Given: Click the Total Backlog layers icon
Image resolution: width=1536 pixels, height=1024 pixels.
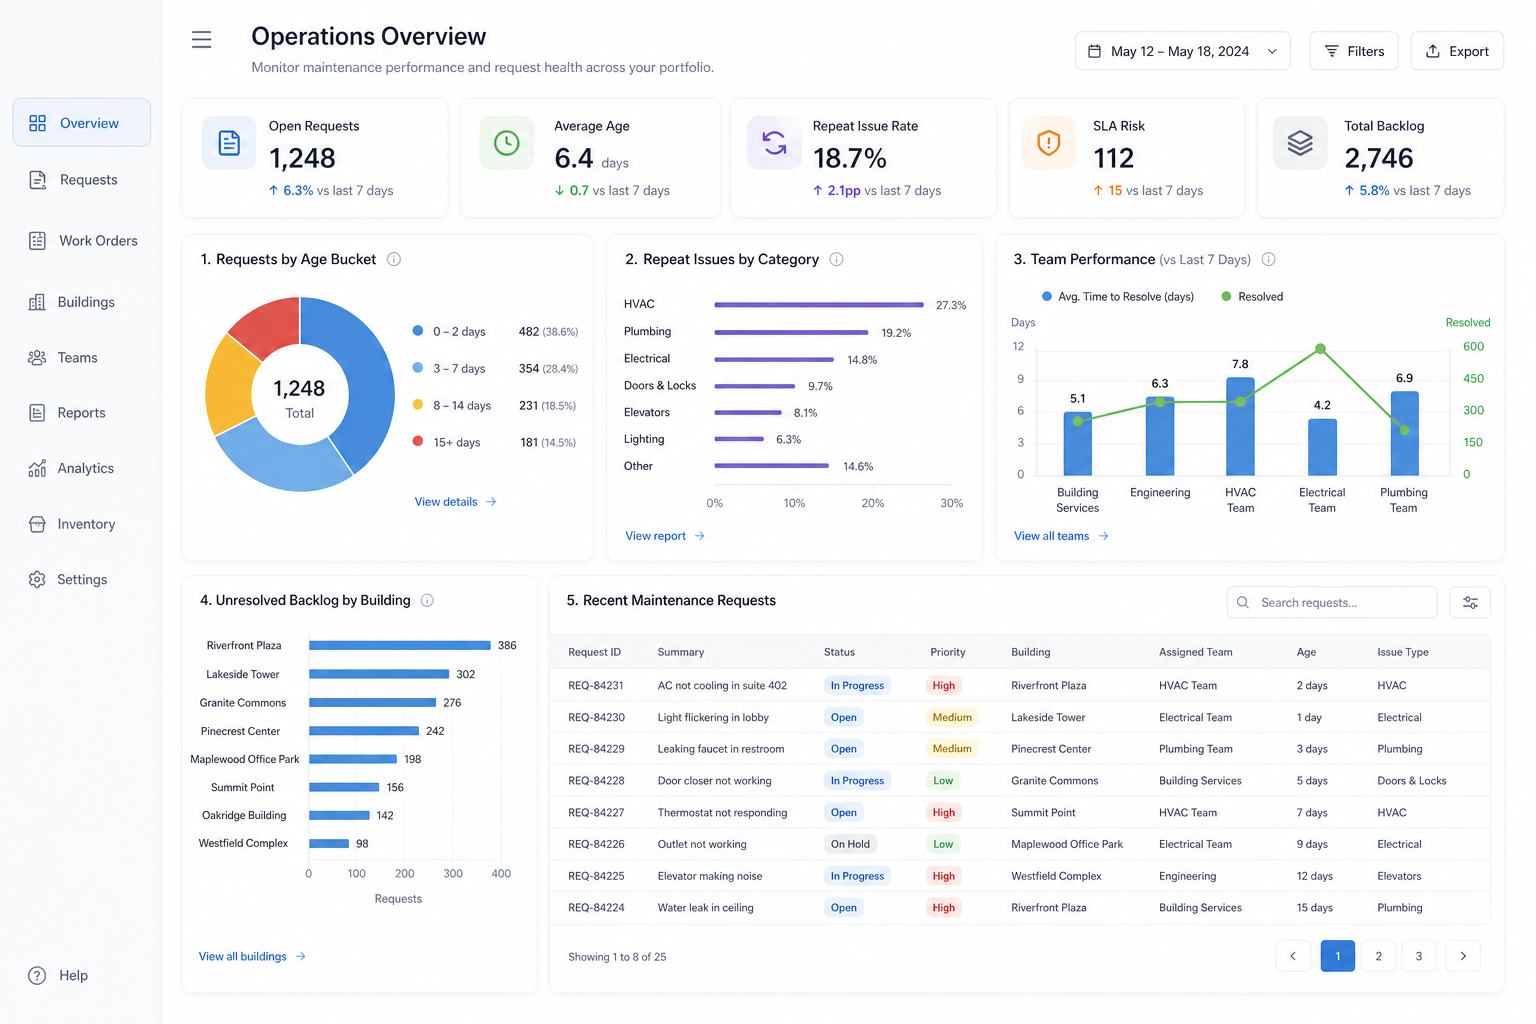Looking at the screenshot, I should (1300, 143).
